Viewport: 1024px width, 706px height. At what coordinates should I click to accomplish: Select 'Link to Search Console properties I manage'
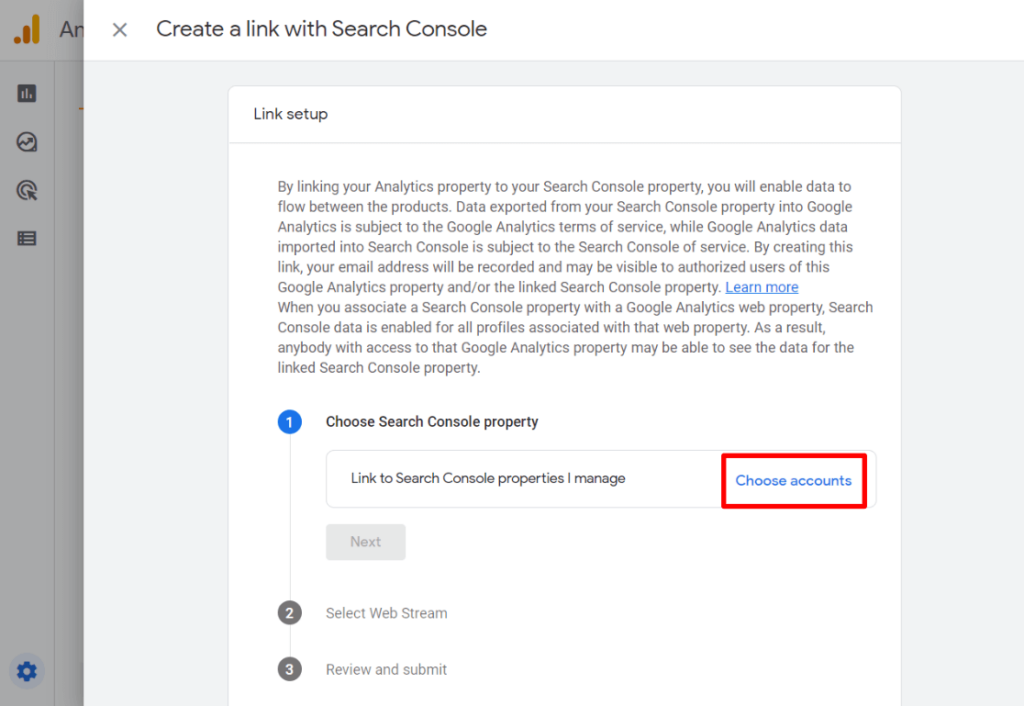pos(487,479)
